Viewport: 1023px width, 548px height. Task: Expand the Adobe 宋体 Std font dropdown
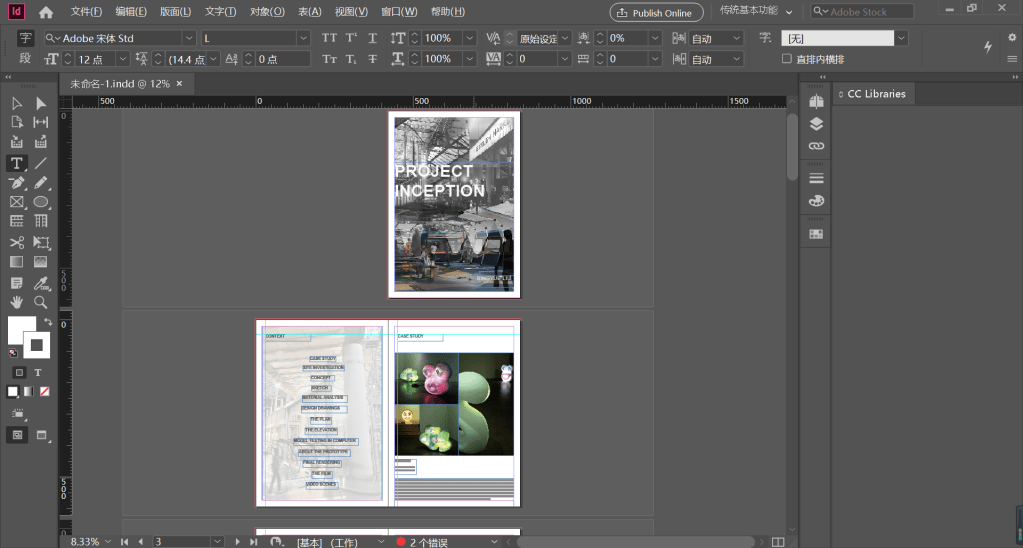point(189,38)
